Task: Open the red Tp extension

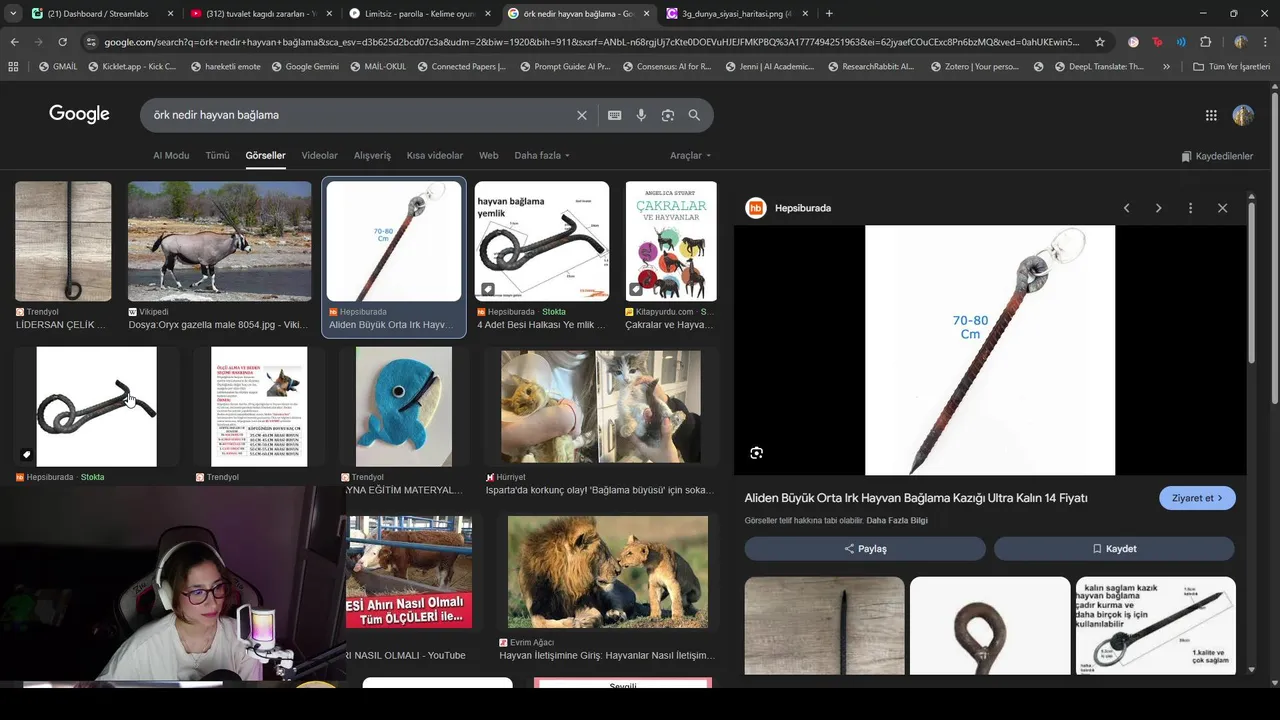Action: coord(1158,42)
